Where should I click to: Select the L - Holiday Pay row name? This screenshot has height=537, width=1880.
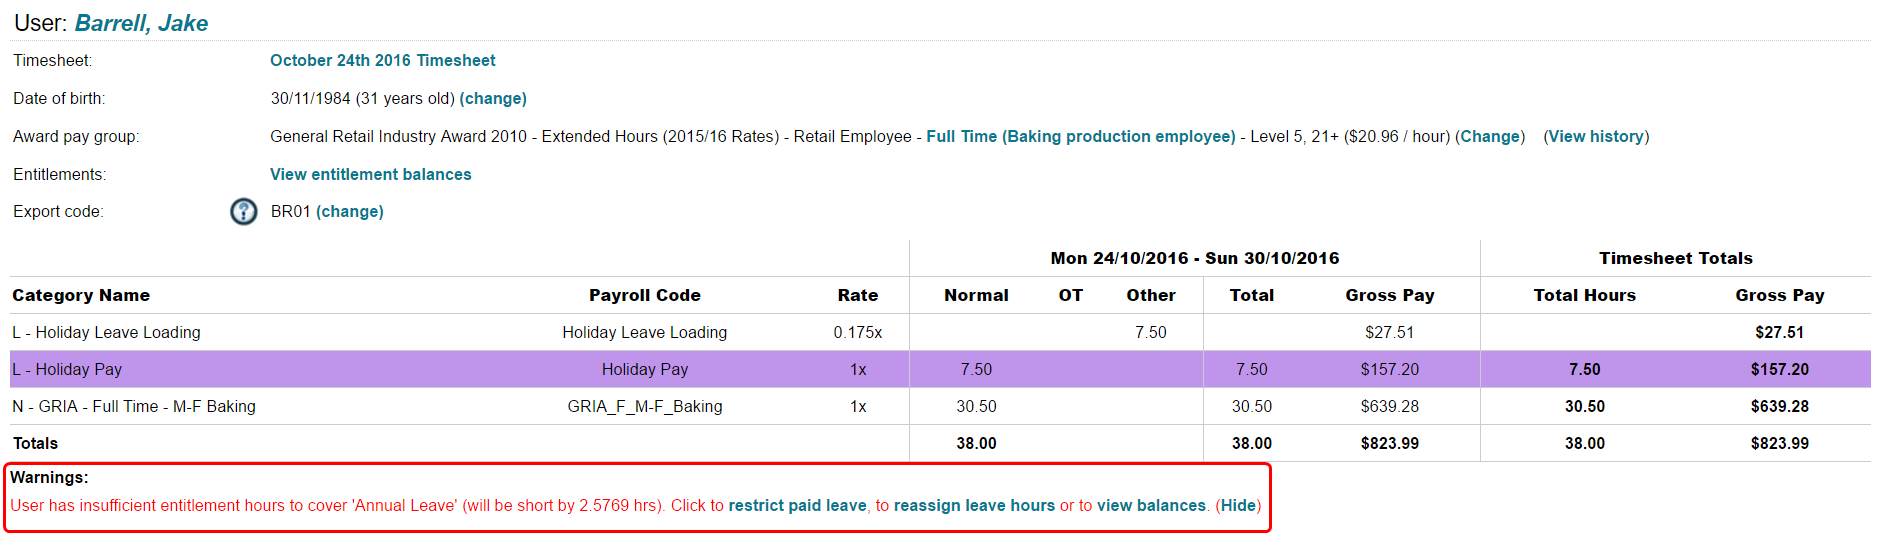pos(67,370)
